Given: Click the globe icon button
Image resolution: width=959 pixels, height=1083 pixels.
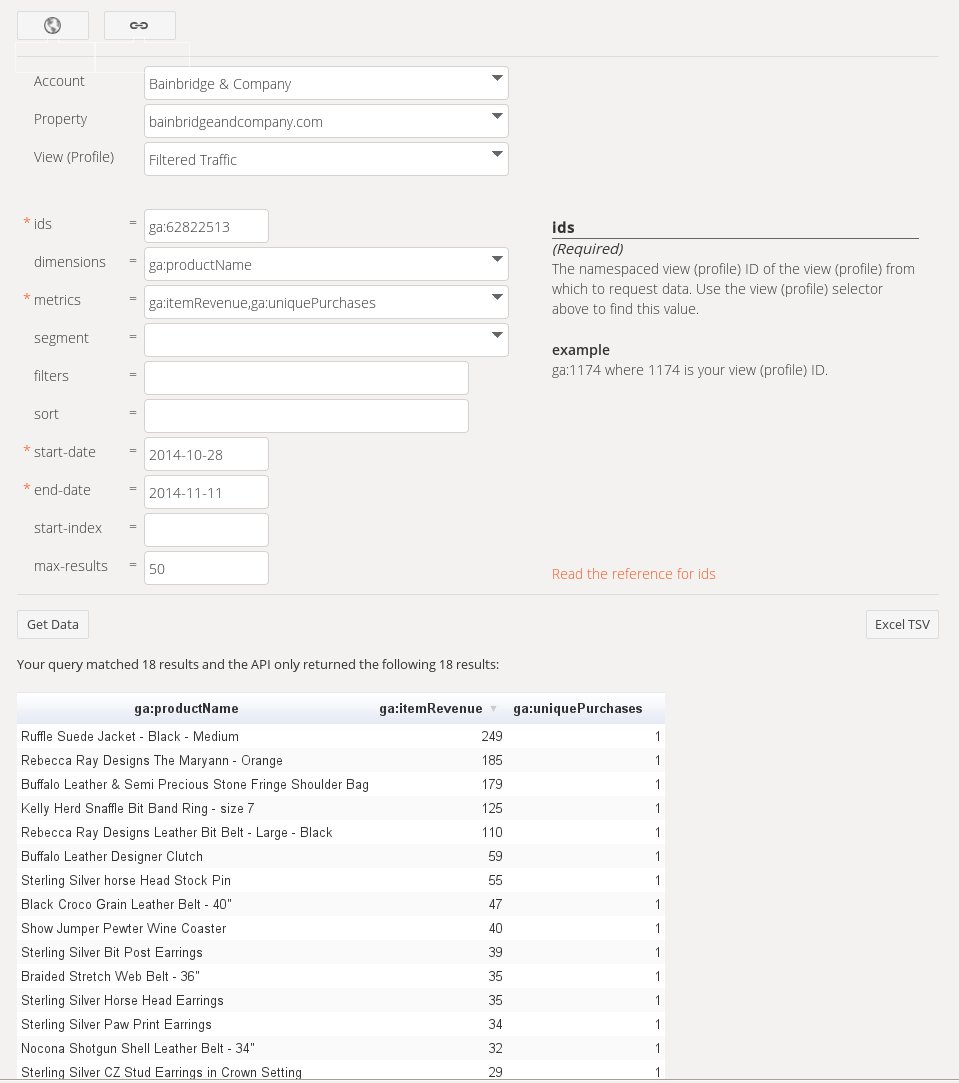Looking at the screenshot, I should click(x=53, y=26).
